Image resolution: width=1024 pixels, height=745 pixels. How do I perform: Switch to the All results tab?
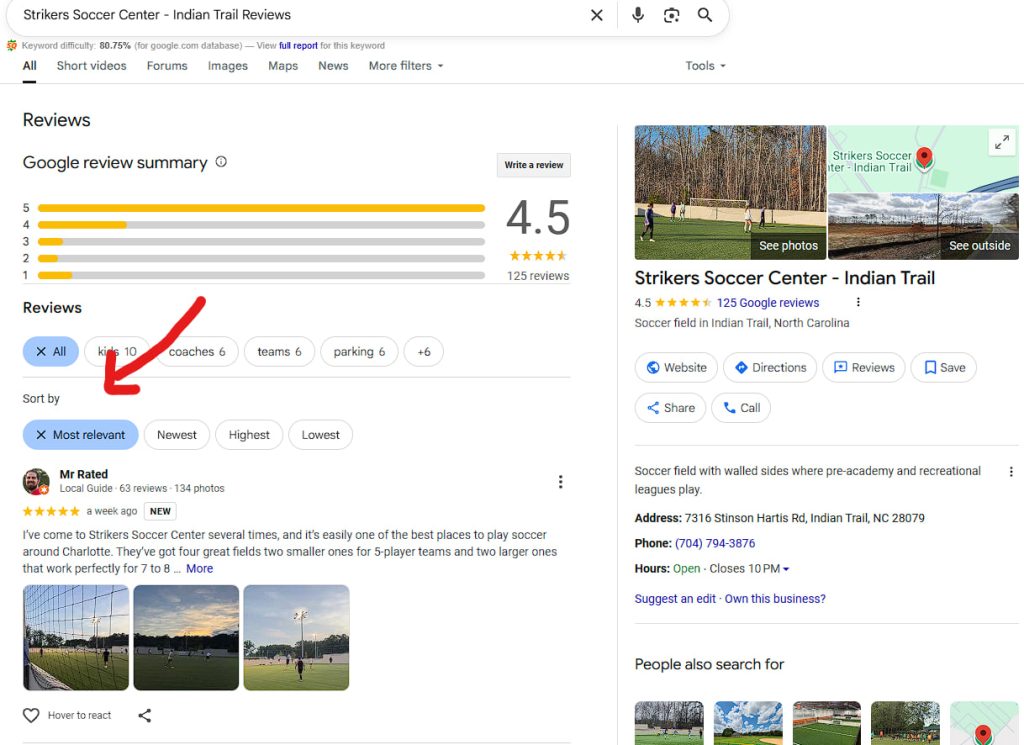point(29,66)
